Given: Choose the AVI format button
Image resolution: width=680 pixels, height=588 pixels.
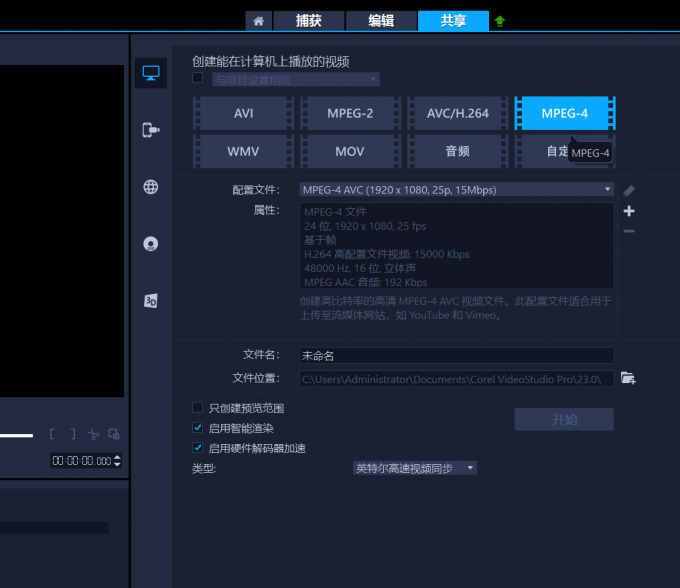Looking at the screenshot, I should (x=243, y=113).
